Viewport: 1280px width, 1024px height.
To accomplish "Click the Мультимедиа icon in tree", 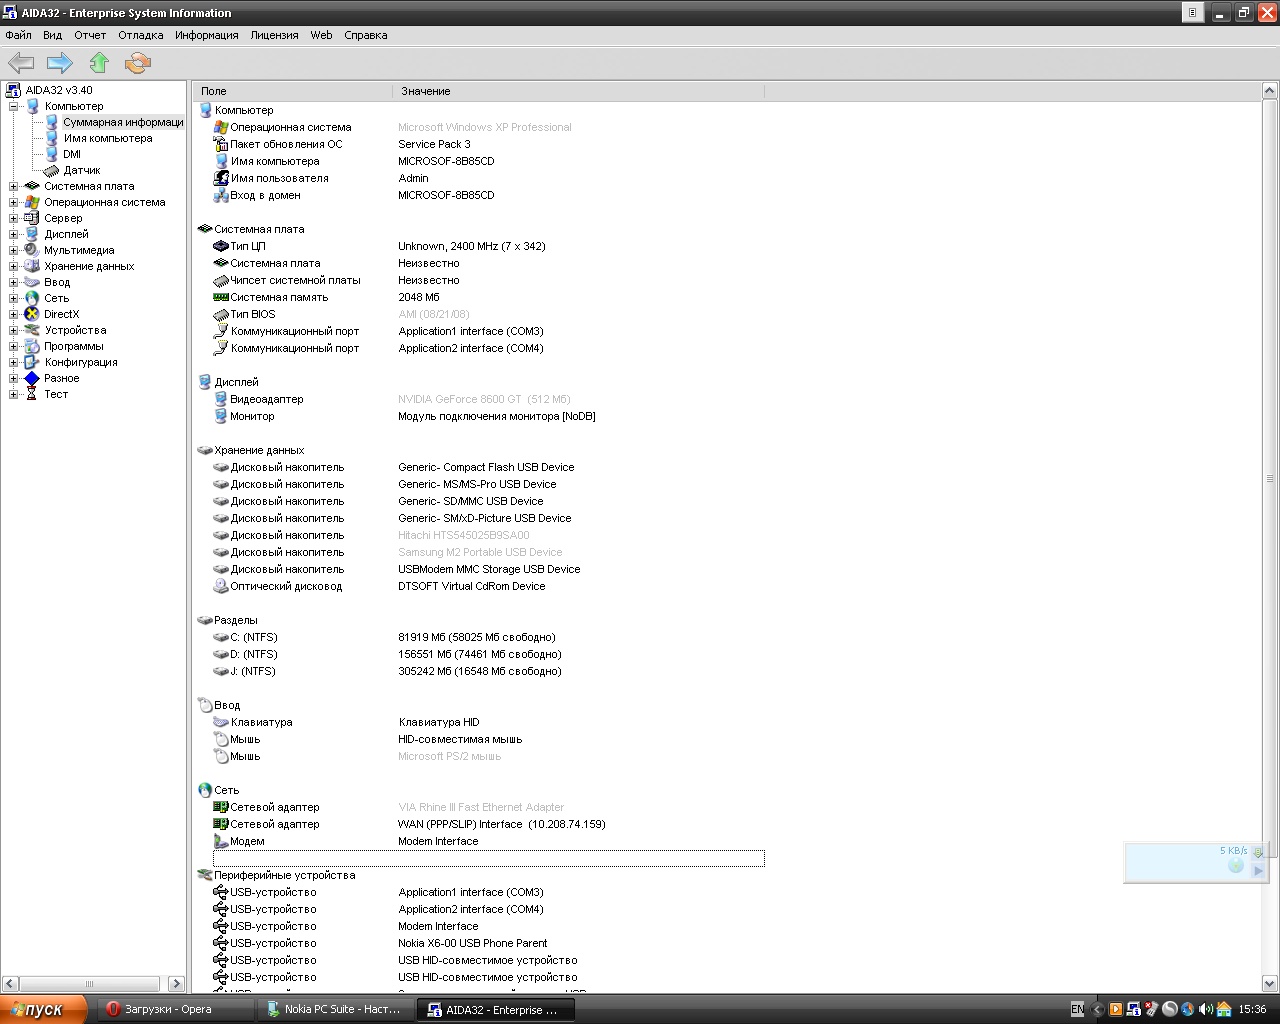I will (x=32, y=250).
